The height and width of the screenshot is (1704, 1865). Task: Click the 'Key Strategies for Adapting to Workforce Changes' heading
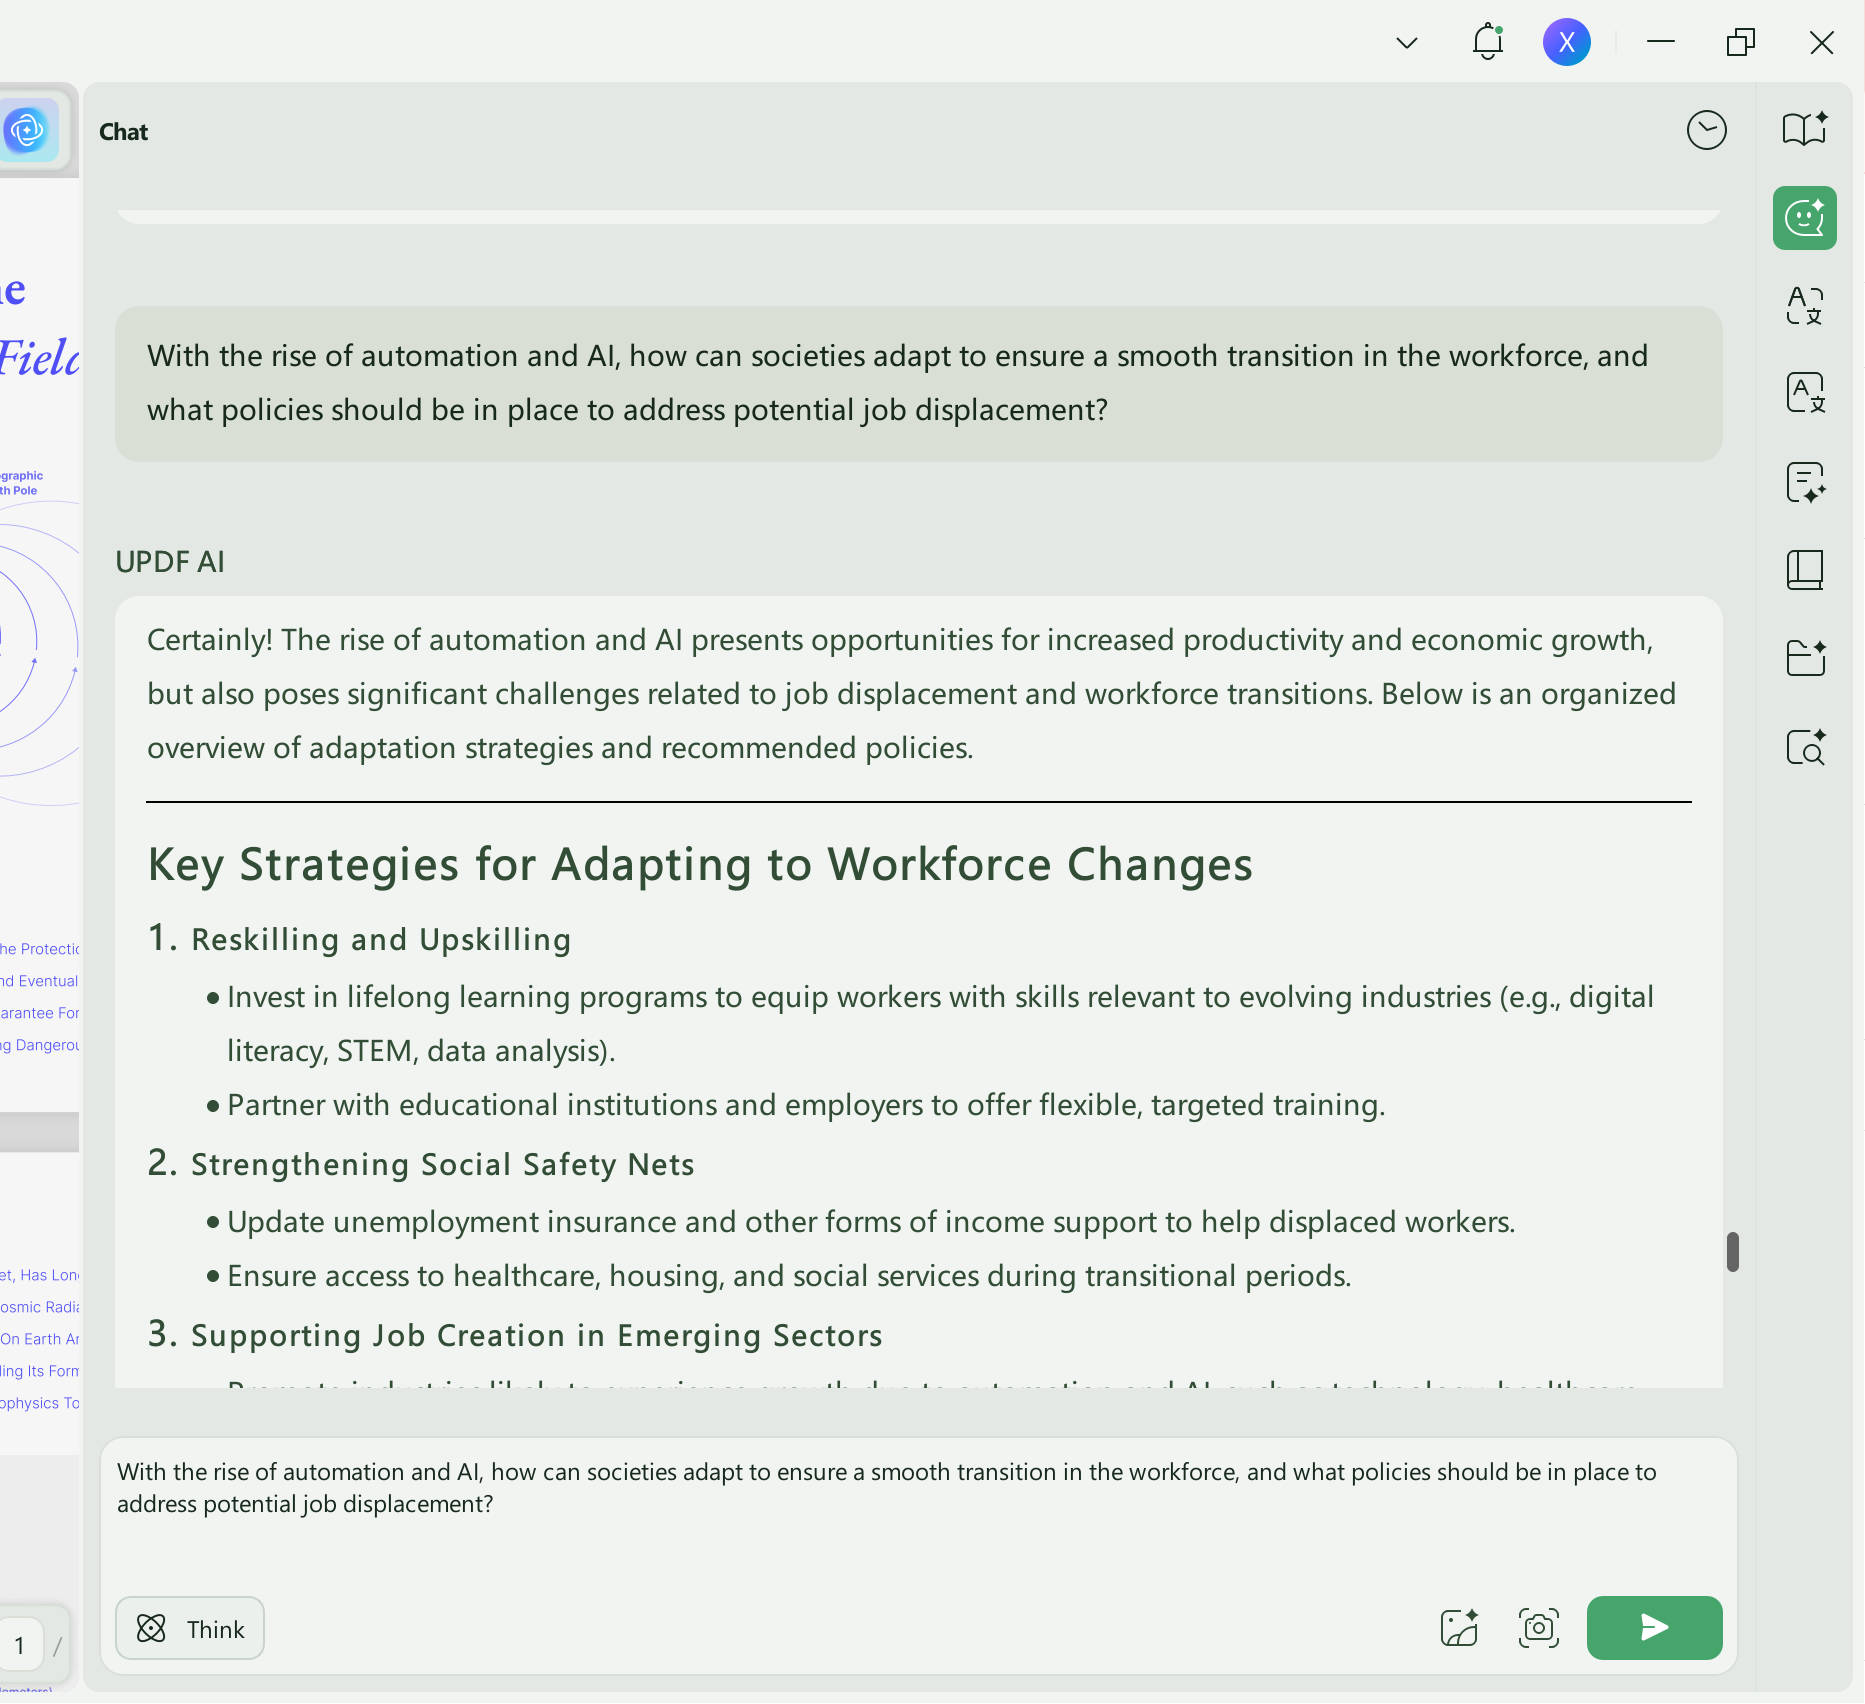[700, 864]
